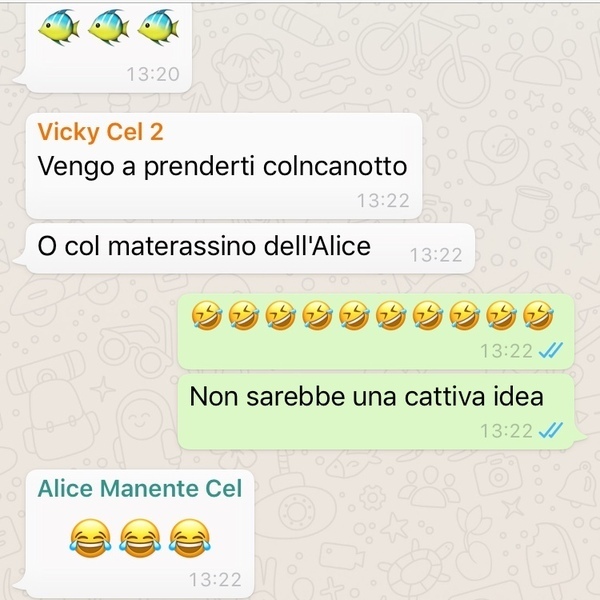Tap the middle tropical fish emoji
This screenshot has height=600, width=600.
click(x=109, y=27)
